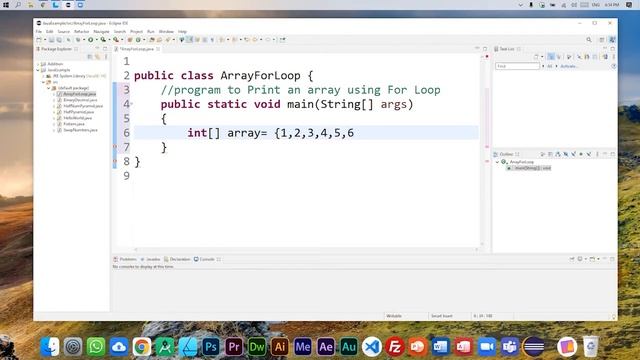Screen dimensions: 640x360
Task: Open the Source menu
Action: pyautogui.click(x=63, y=31)
